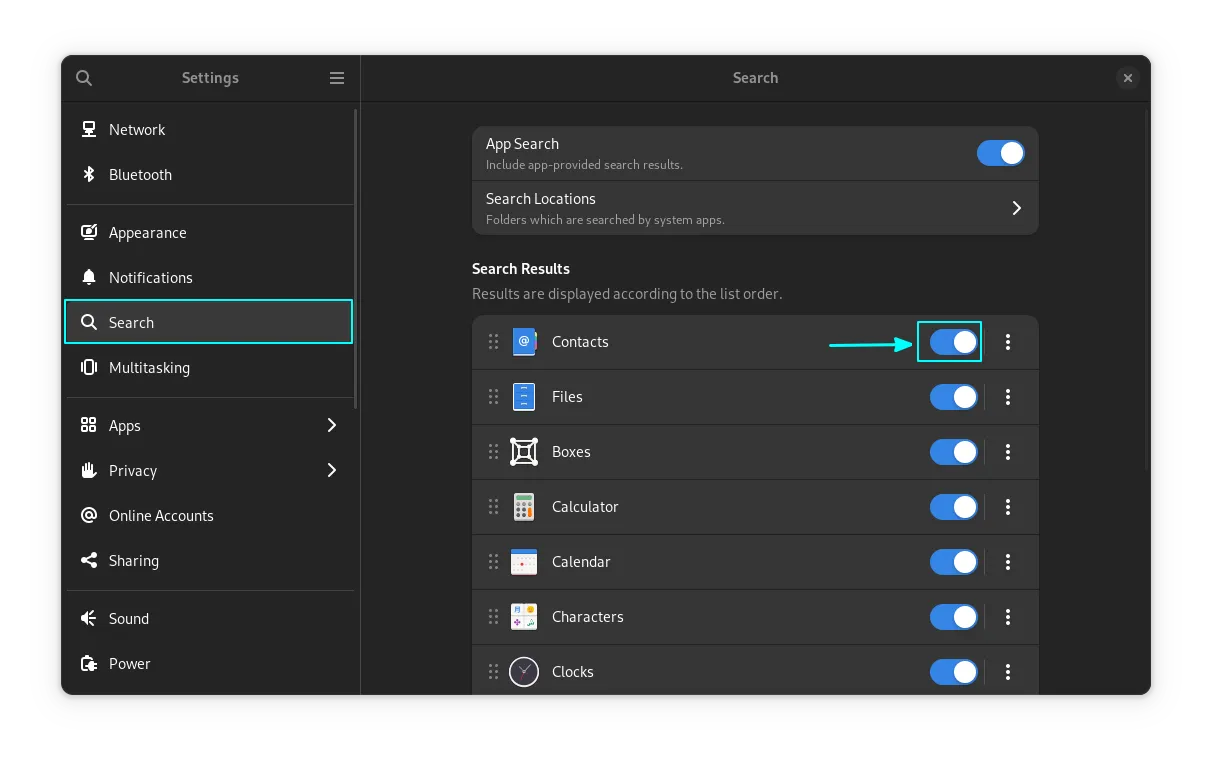The width and height of the screenshot is (1212, 762).
Task: Toggle off Characters search results
Action: (x=953, y=617)
